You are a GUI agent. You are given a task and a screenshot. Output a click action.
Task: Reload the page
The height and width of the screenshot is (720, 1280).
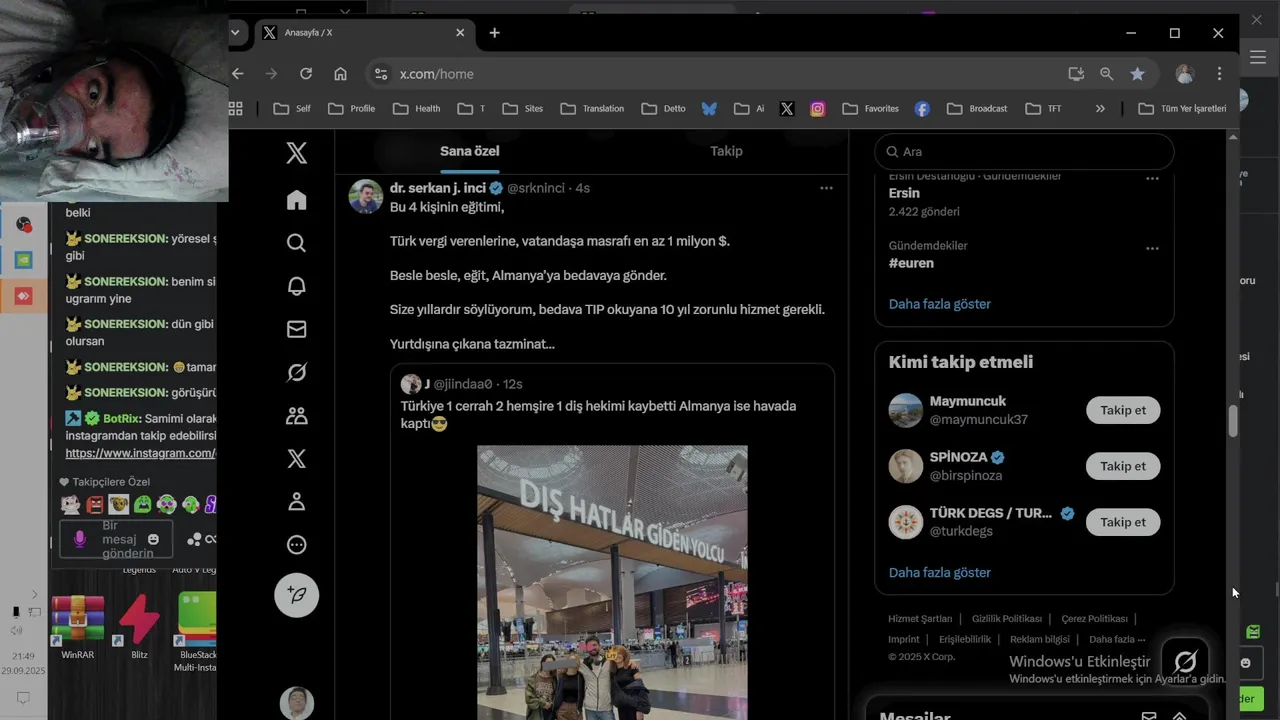pos(306,74)
